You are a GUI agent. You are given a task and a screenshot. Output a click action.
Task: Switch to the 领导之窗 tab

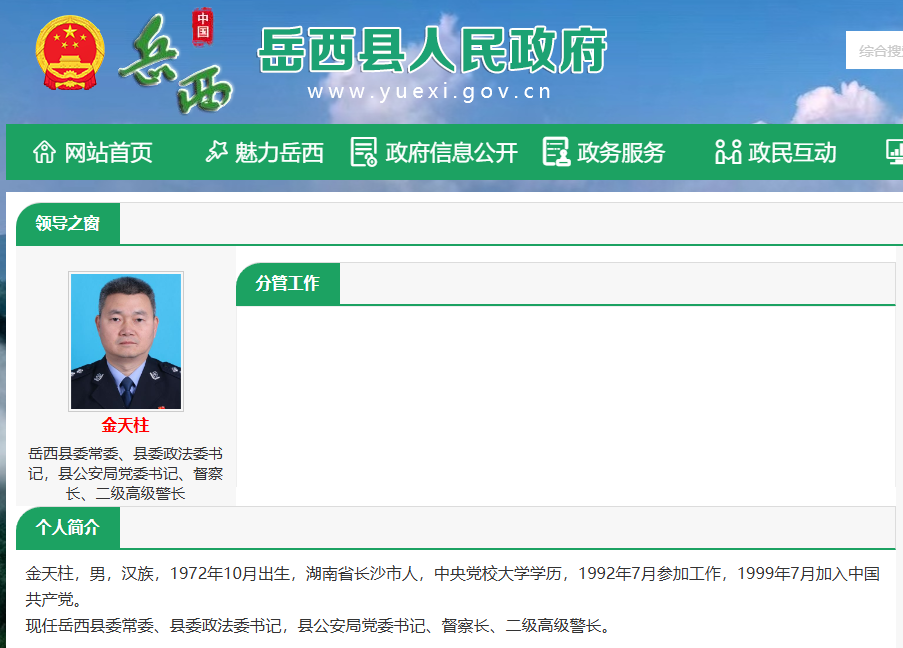(66, 224)
